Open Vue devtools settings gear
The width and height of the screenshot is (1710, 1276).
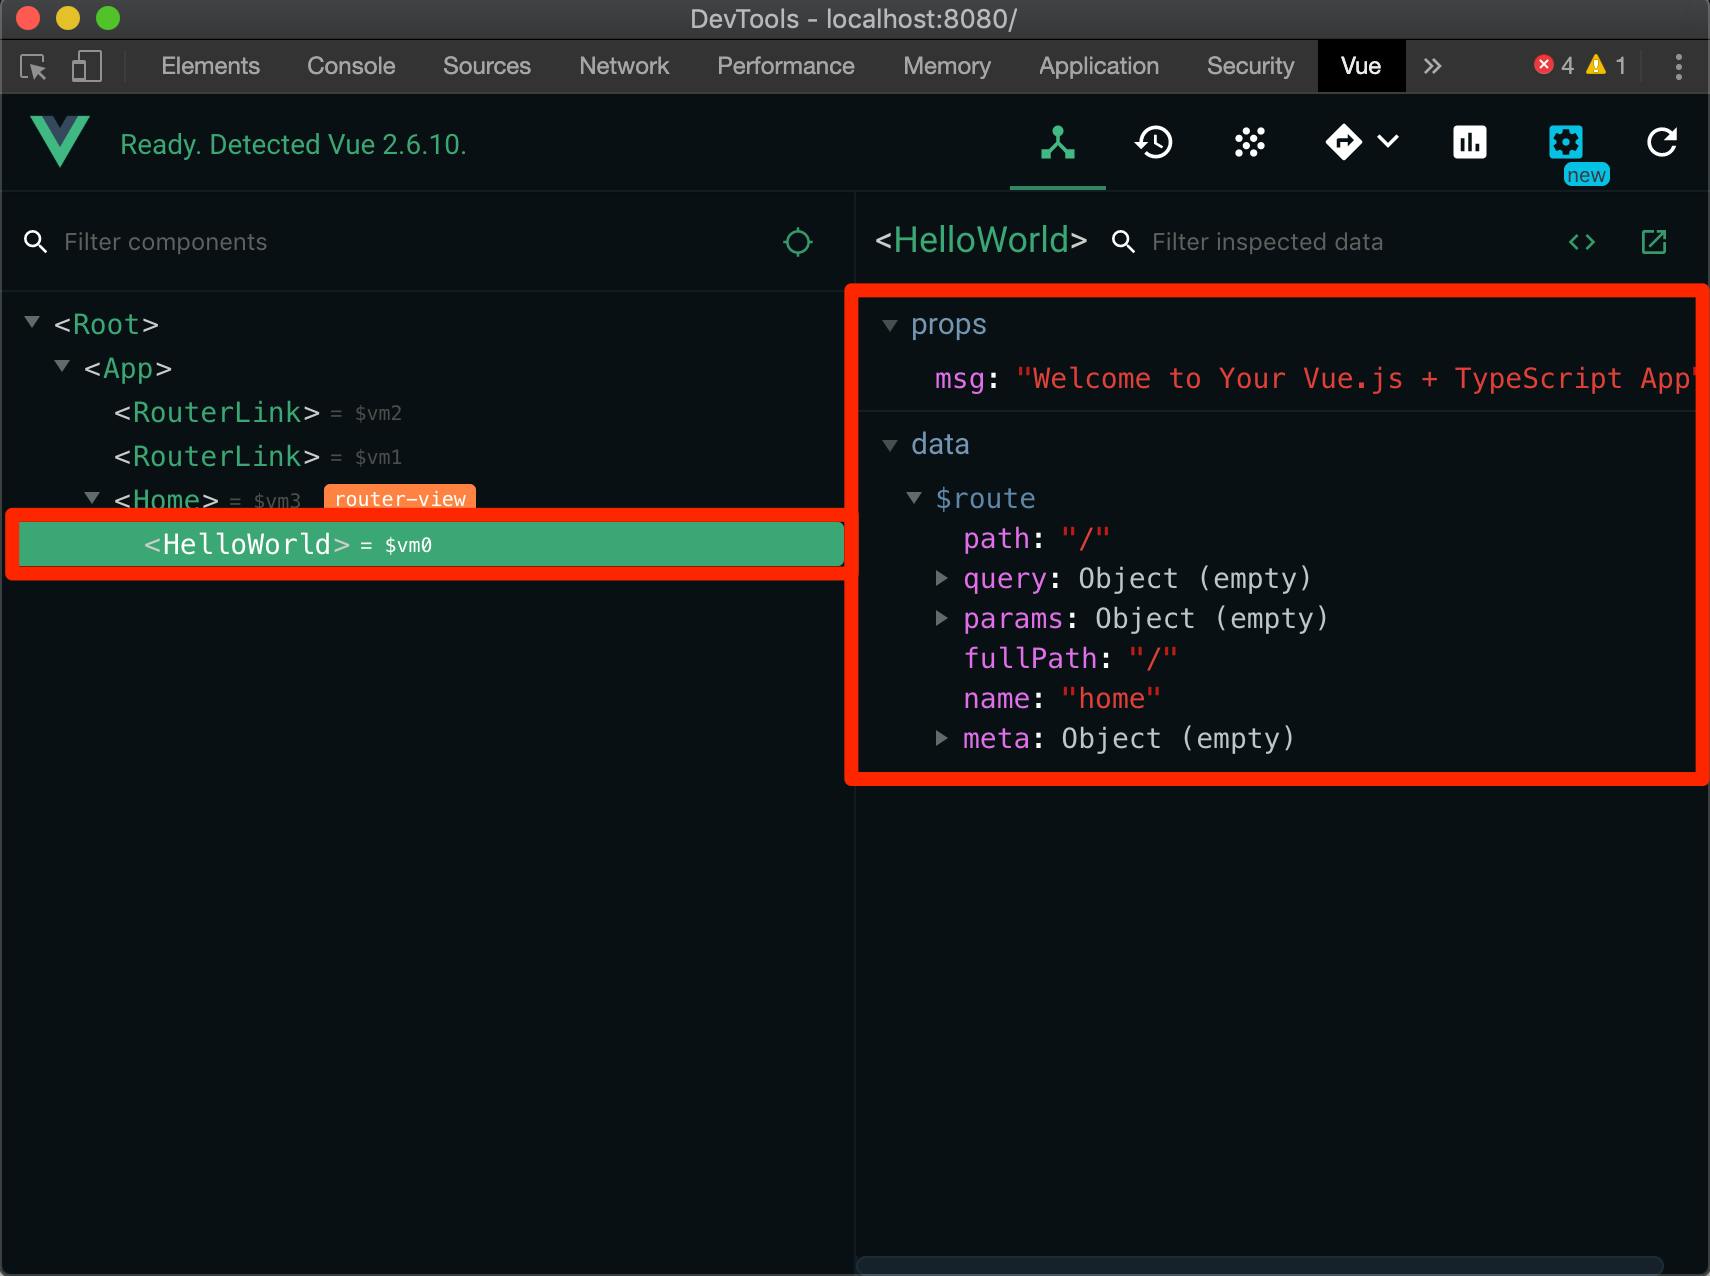[1564, 142]
